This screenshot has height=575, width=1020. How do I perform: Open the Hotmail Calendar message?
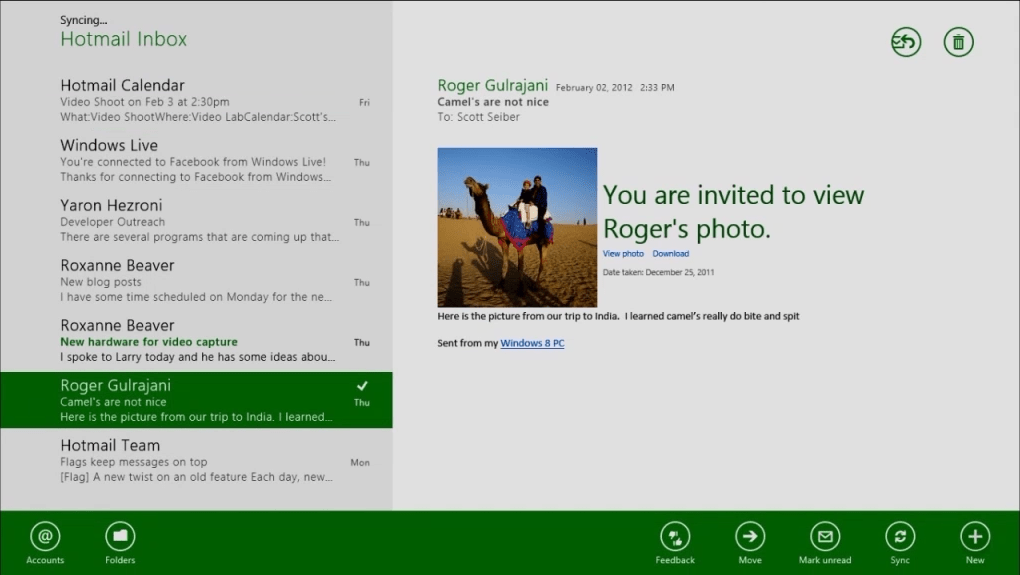pos(196,100)
